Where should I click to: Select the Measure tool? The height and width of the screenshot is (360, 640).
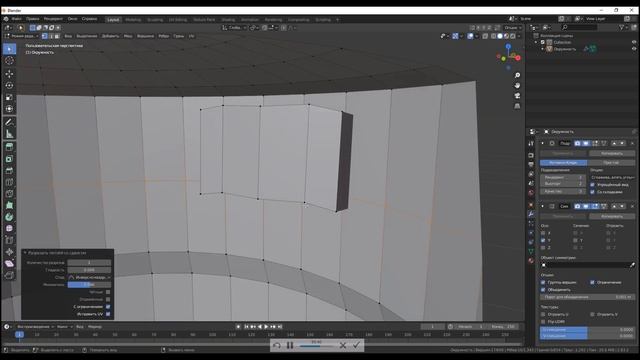click(9, 134)
